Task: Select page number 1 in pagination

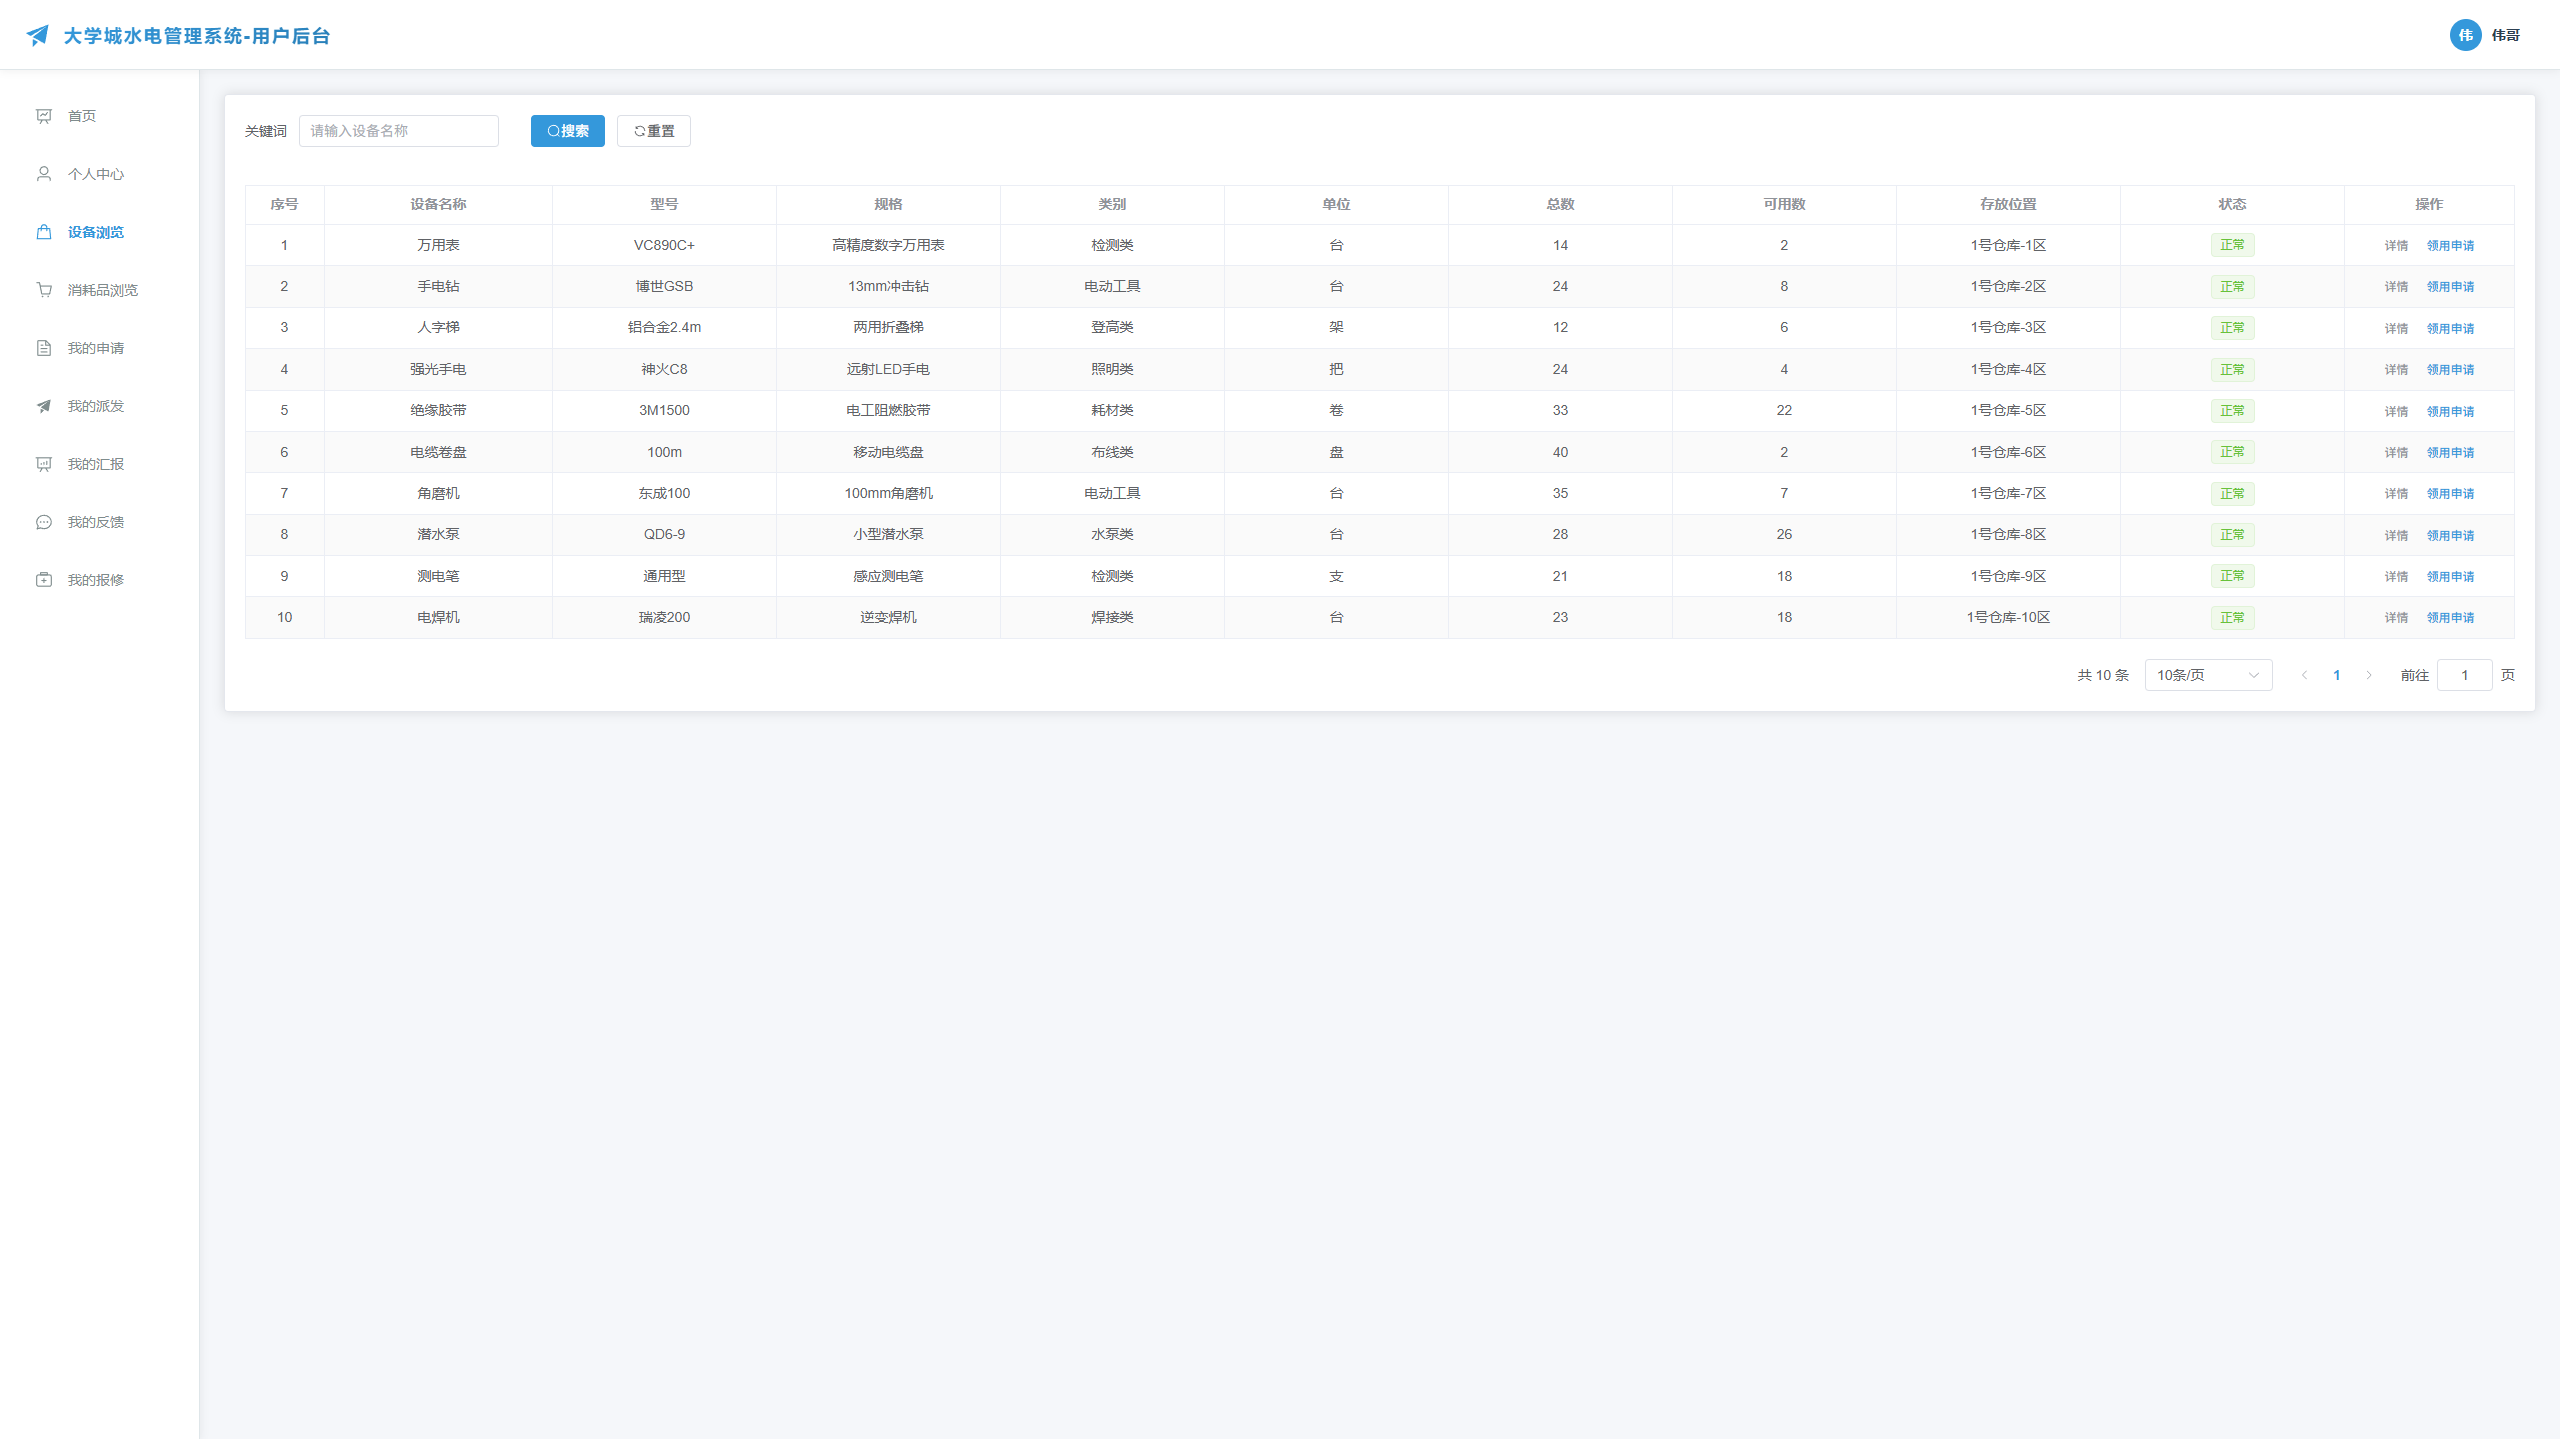Action: coord(2336,675)
